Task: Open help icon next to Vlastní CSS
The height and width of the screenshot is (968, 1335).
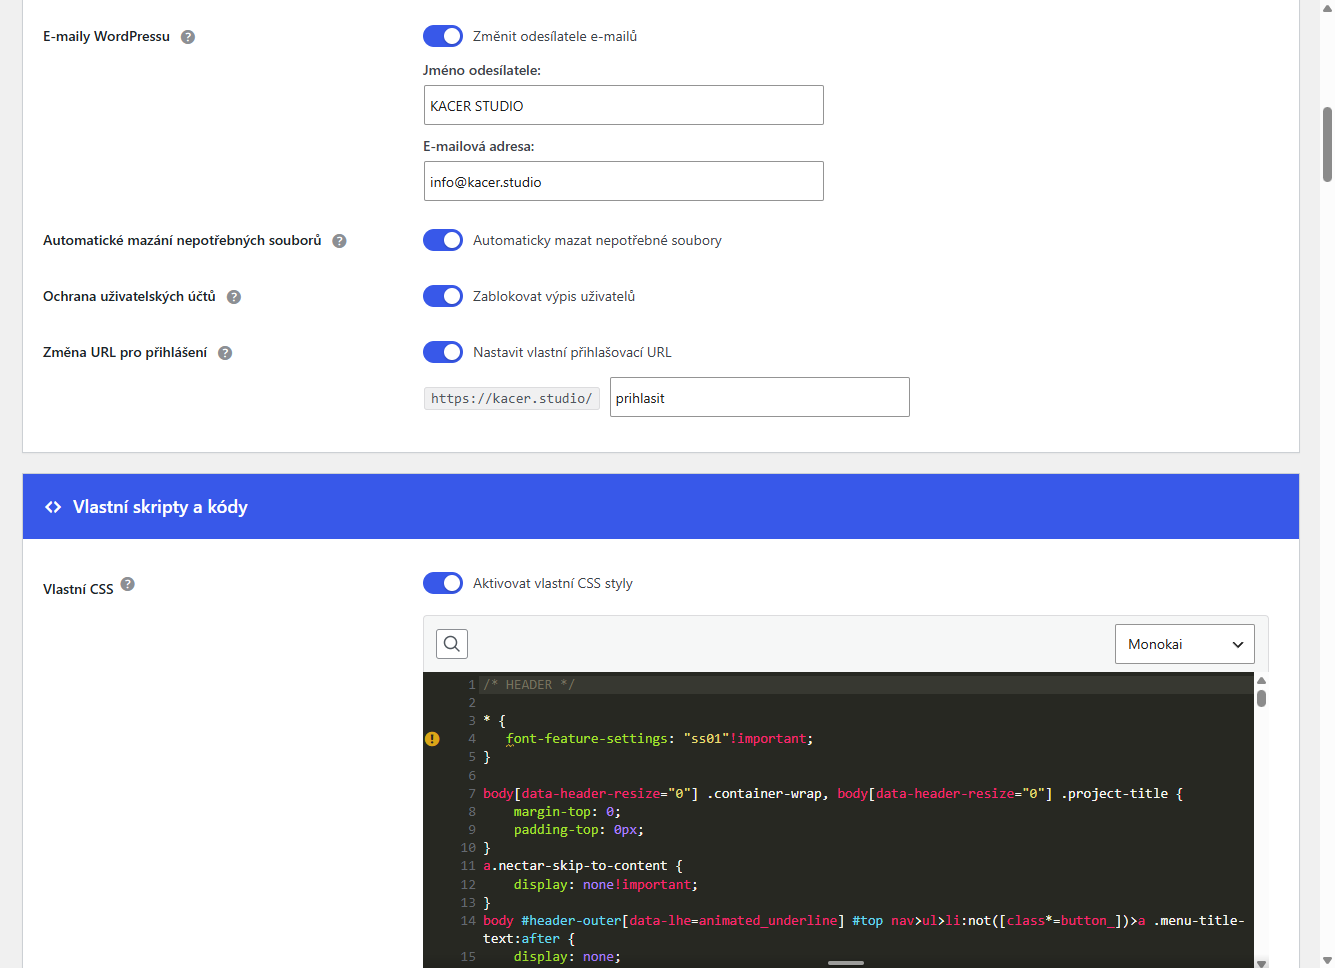Action: (x=128, y=585)
